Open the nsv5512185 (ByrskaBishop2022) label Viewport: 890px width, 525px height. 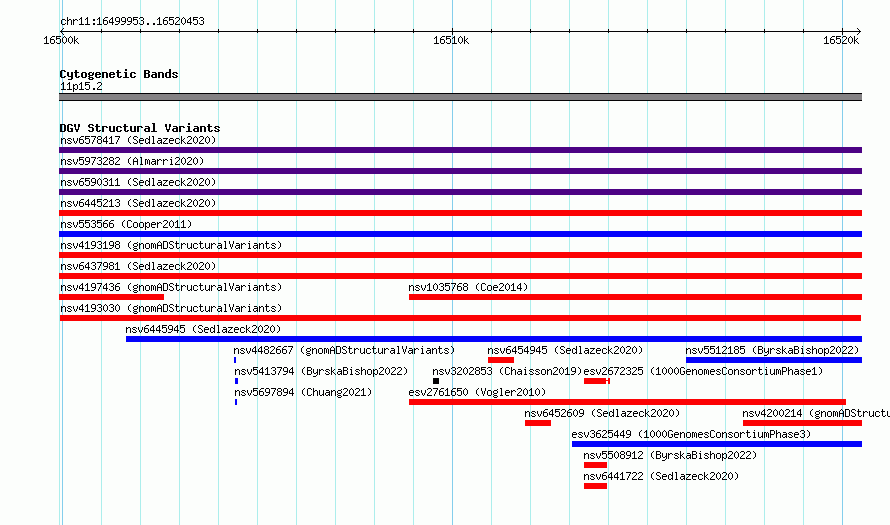click(772, 350)
